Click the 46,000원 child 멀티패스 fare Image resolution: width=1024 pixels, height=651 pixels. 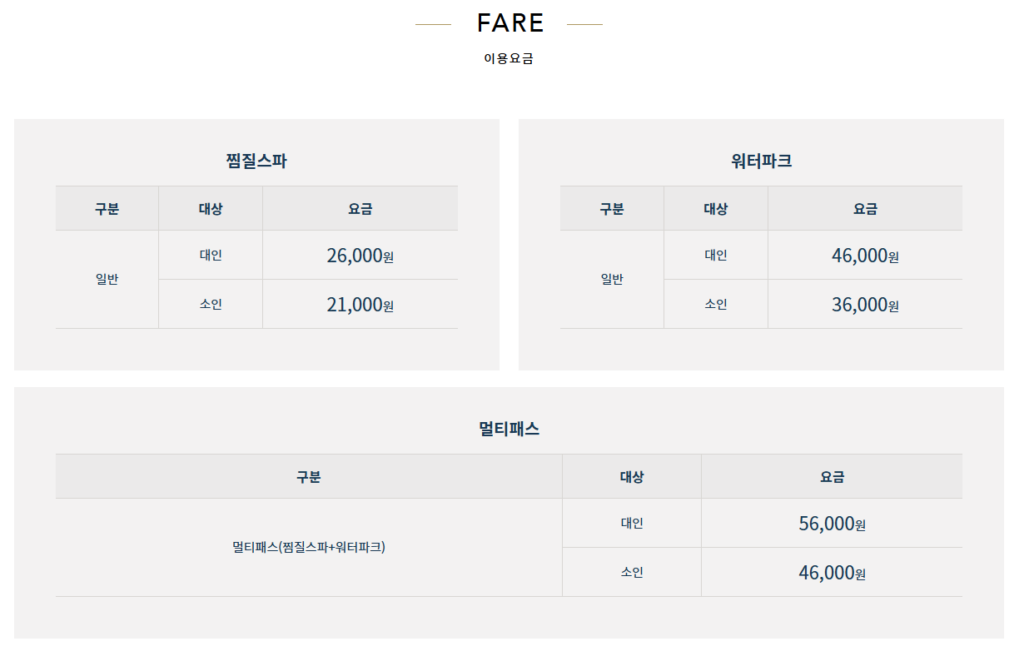click(x=832, y=573)
